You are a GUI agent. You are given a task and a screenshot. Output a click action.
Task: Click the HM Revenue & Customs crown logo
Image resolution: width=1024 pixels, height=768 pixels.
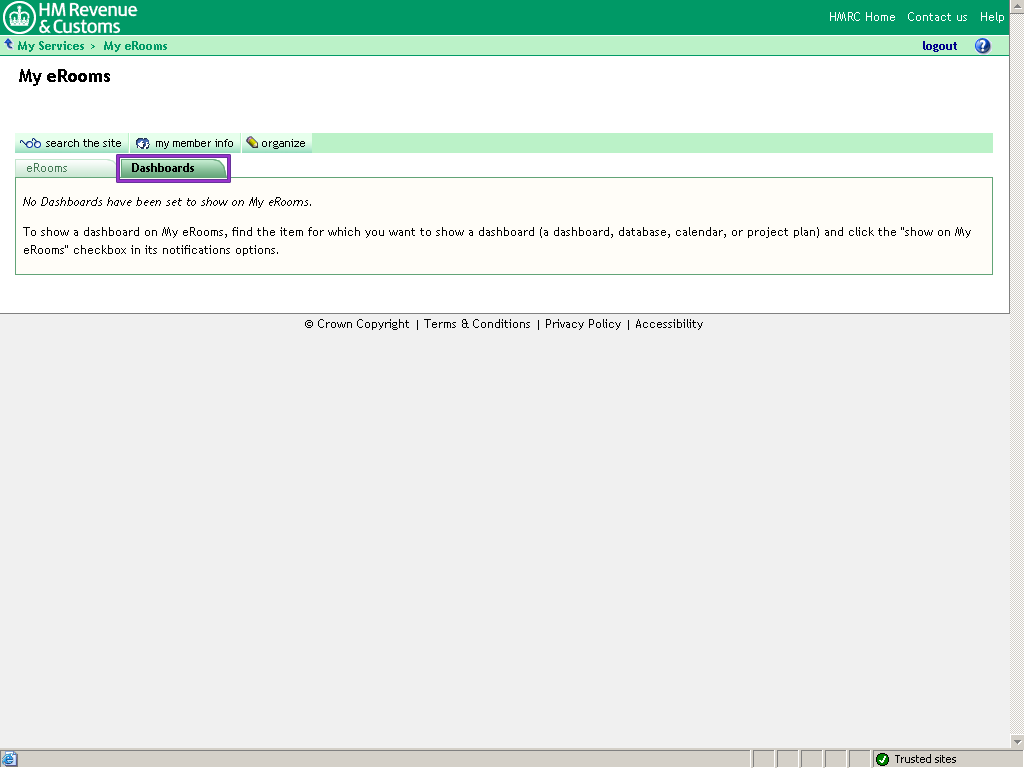(x=19, y=16)
